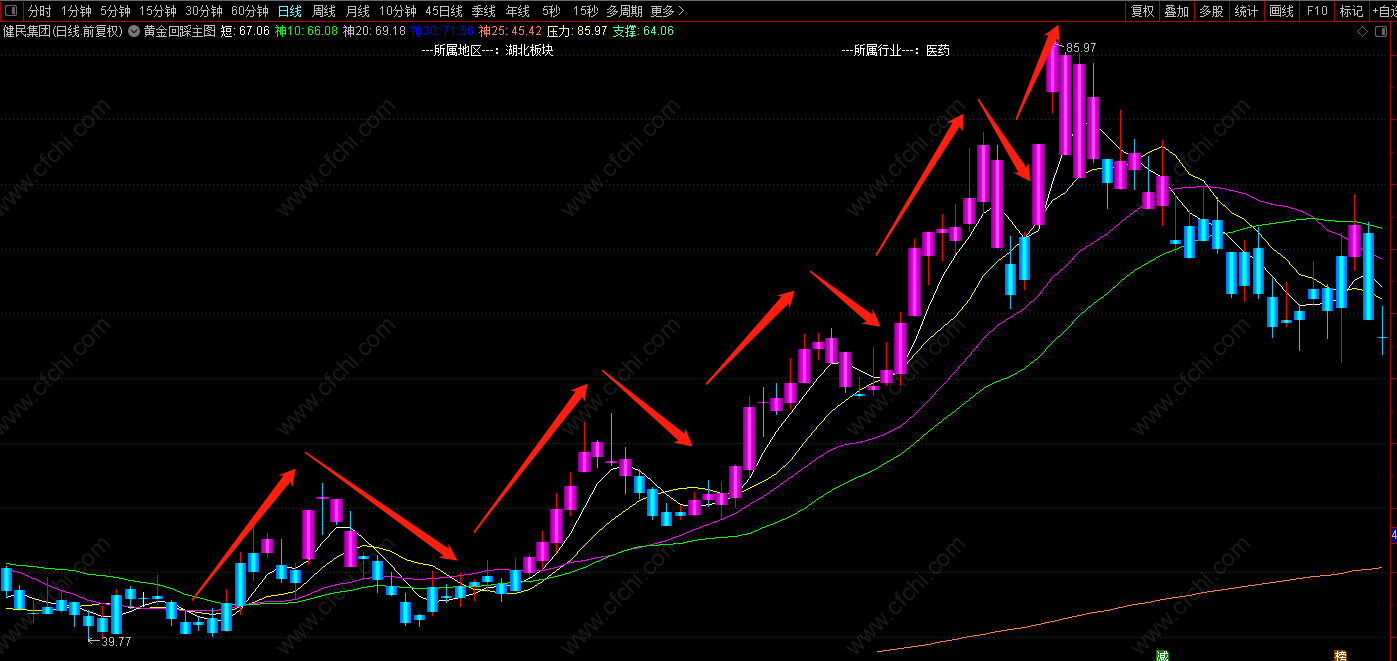Select the 15秒 period tab

pos(586,11)
